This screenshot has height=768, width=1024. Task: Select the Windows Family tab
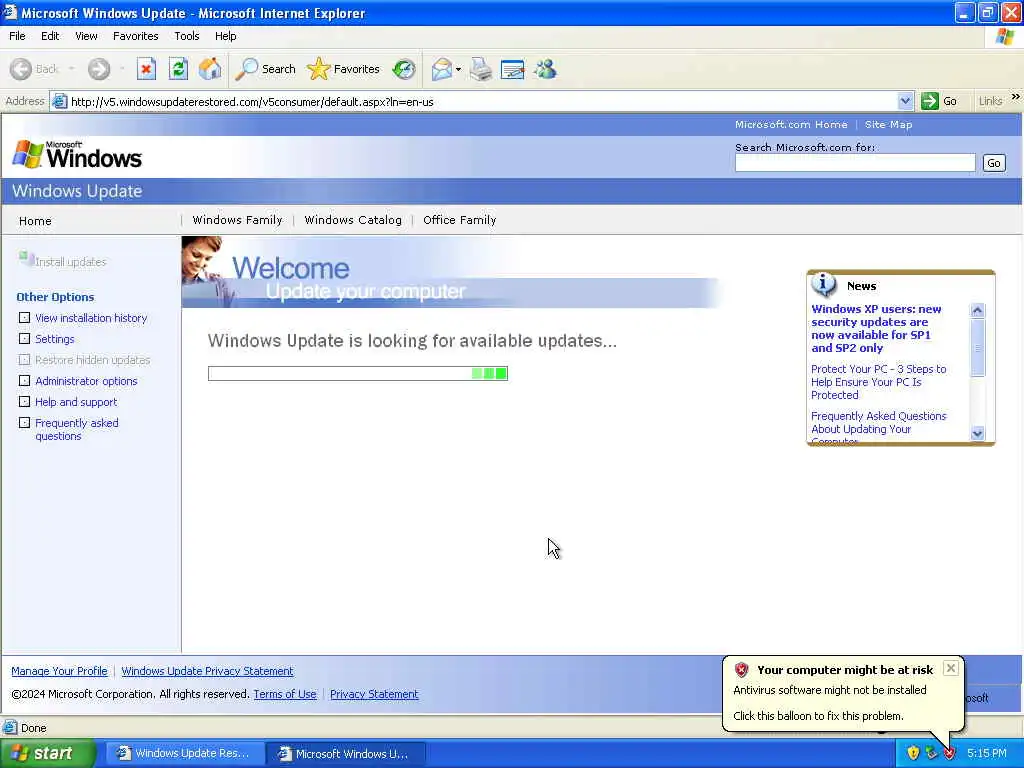(237, 220)
